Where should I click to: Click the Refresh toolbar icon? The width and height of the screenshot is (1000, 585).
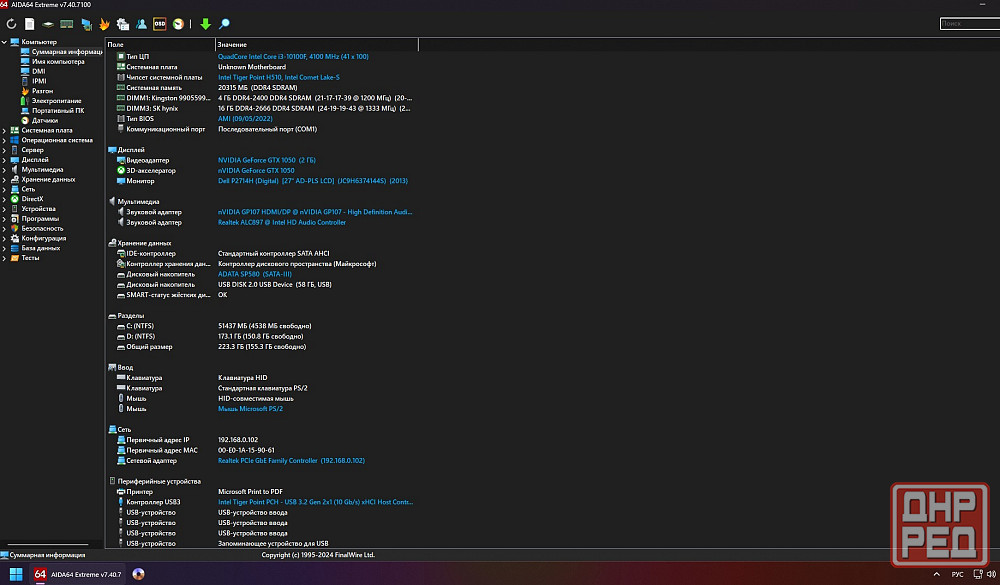[11, 24]
